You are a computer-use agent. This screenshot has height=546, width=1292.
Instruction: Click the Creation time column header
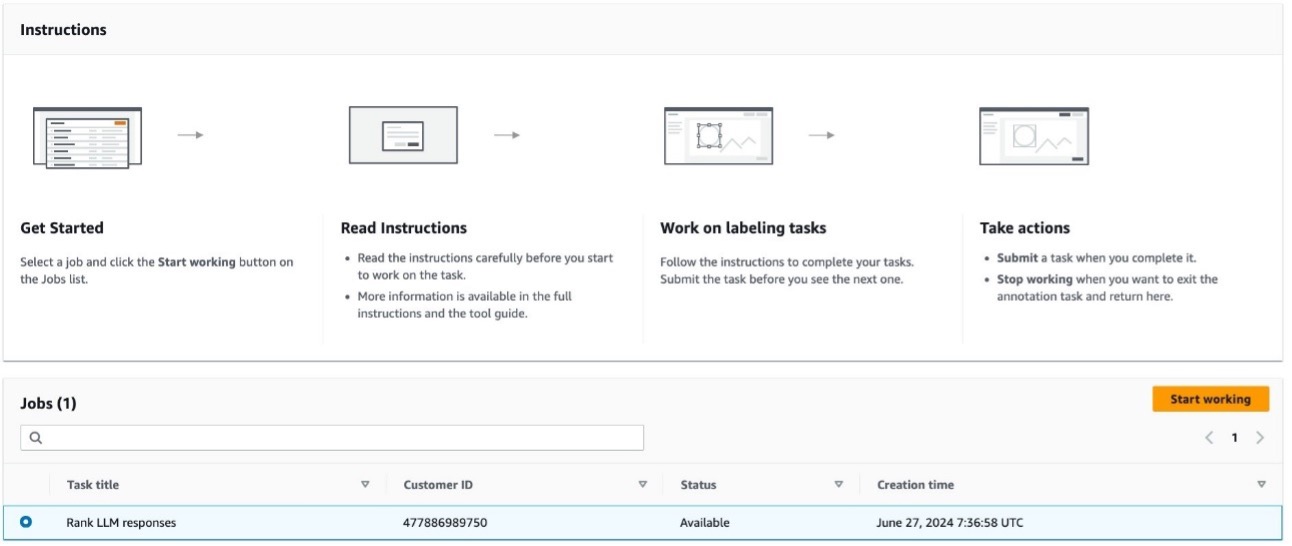[x=915, y=485]
